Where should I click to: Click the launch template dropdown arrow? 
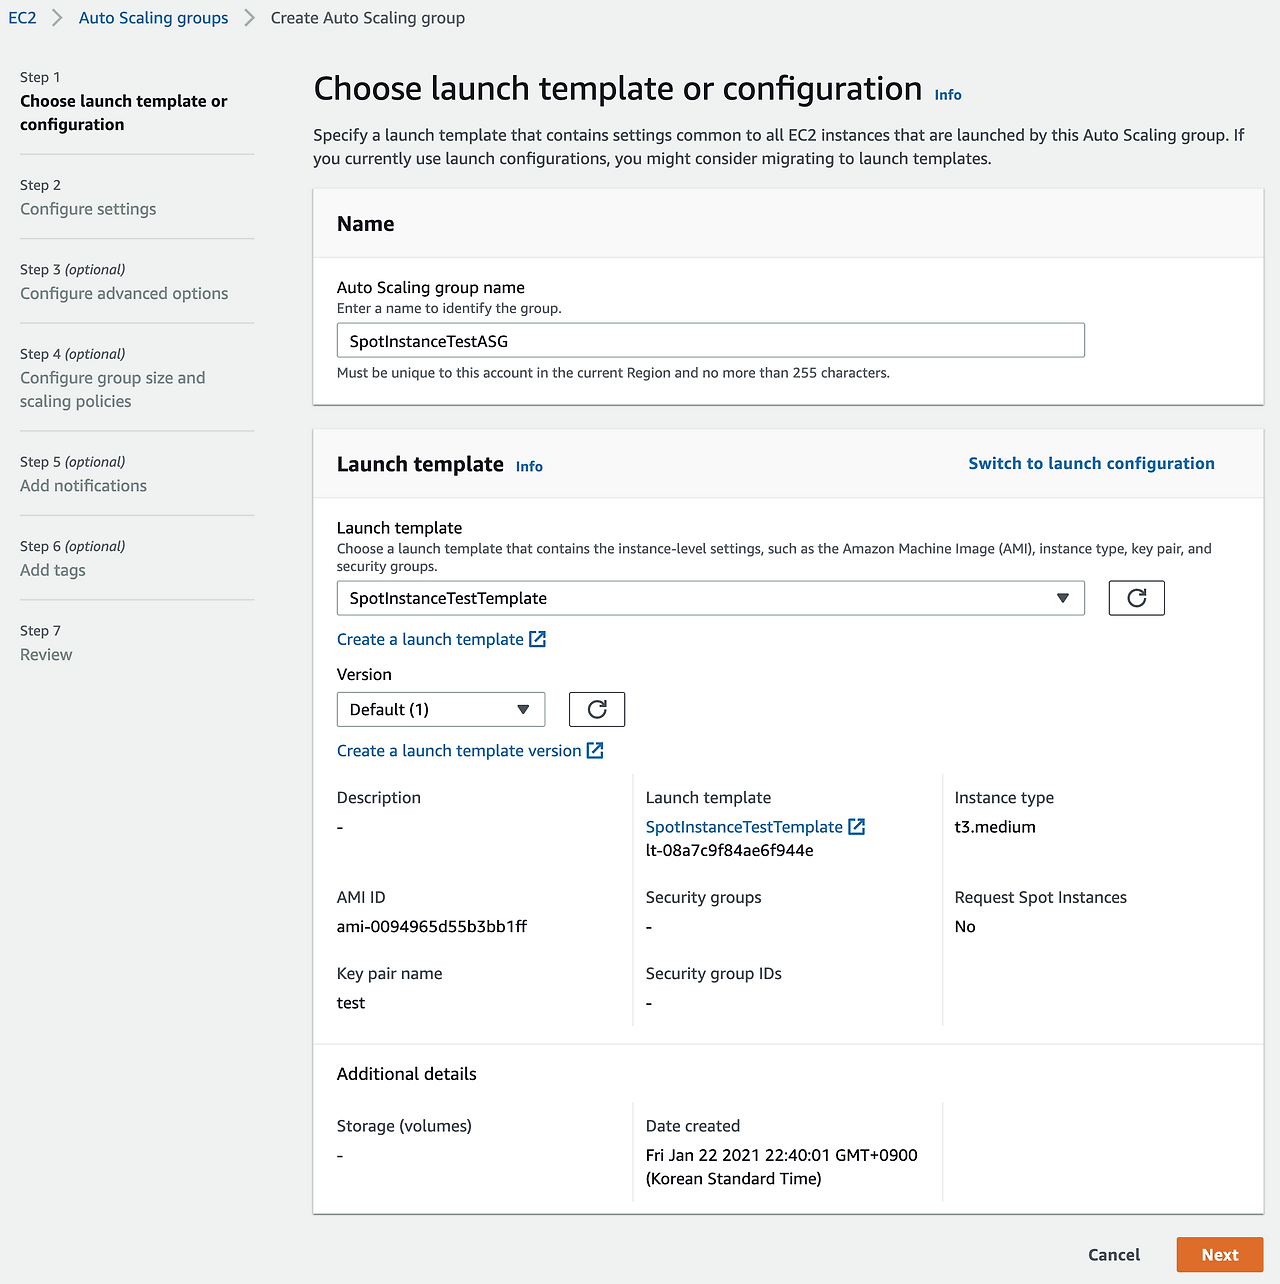(x=1062, y=598)
